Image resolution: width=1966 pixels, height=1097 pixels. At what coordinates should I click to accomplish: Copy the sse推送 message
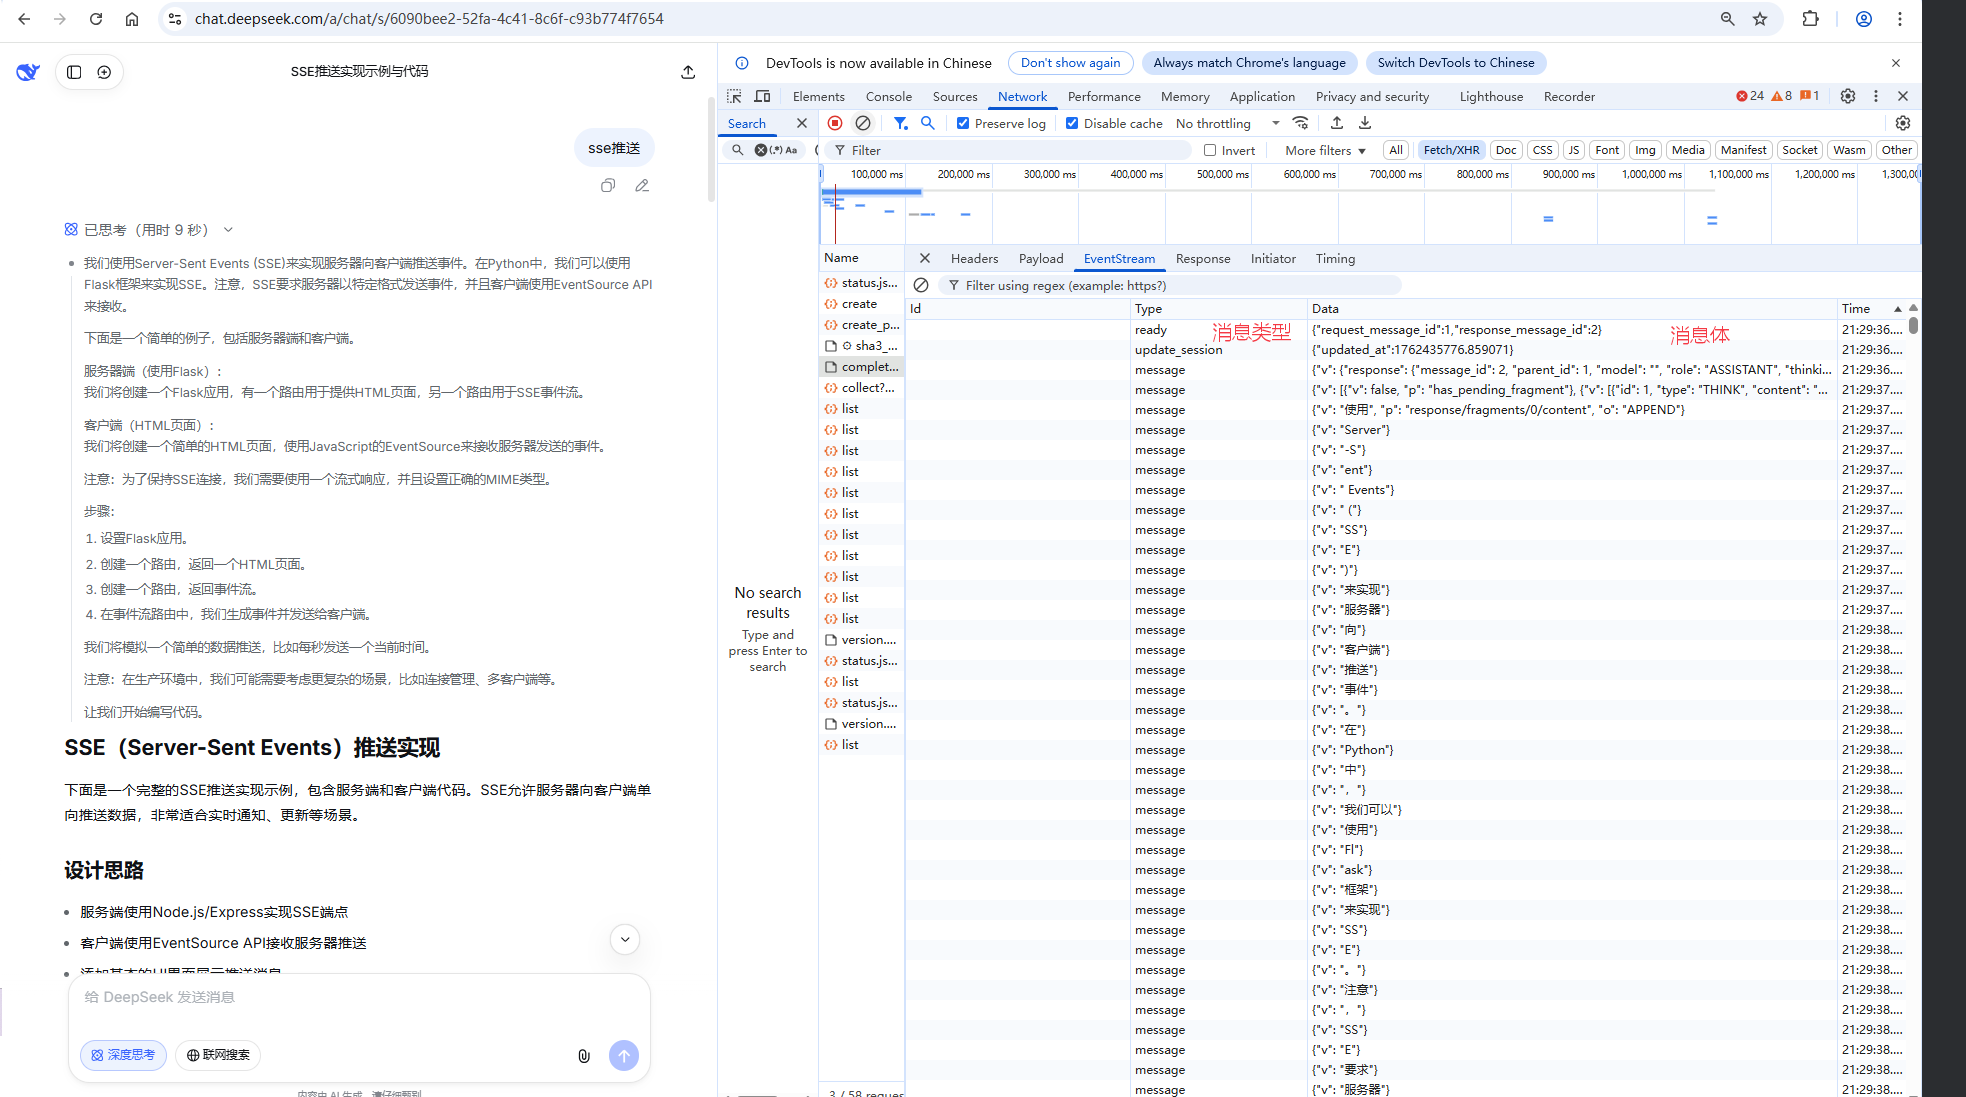(x=608, y=186)
